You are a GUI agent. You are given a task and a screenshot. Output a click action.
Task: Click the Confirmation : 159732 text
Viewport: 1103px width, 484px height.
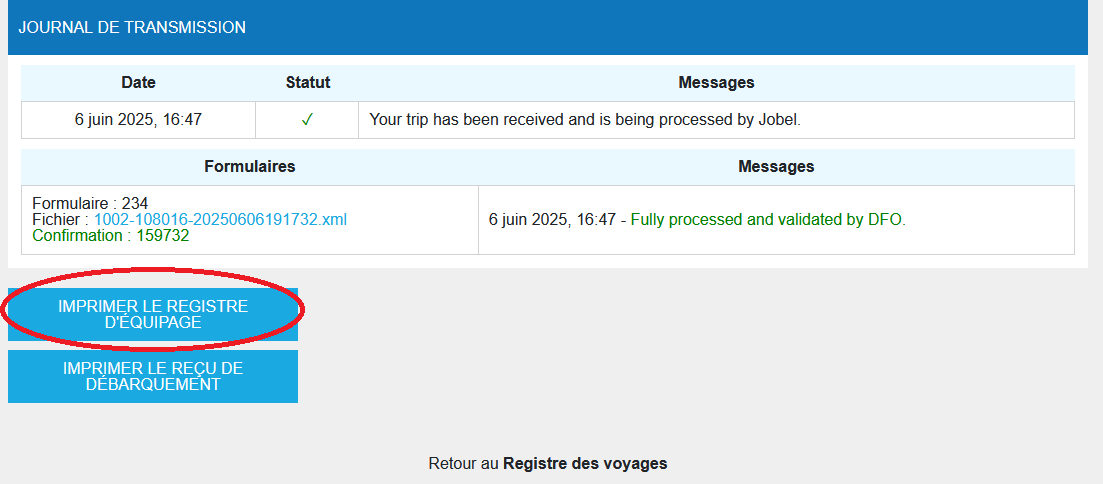[110, 236]
